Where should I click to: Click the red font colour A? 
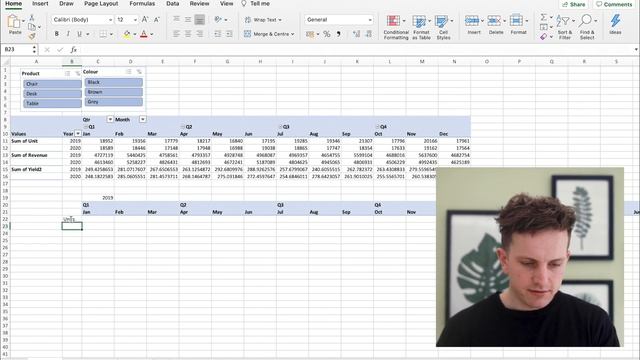144,34
